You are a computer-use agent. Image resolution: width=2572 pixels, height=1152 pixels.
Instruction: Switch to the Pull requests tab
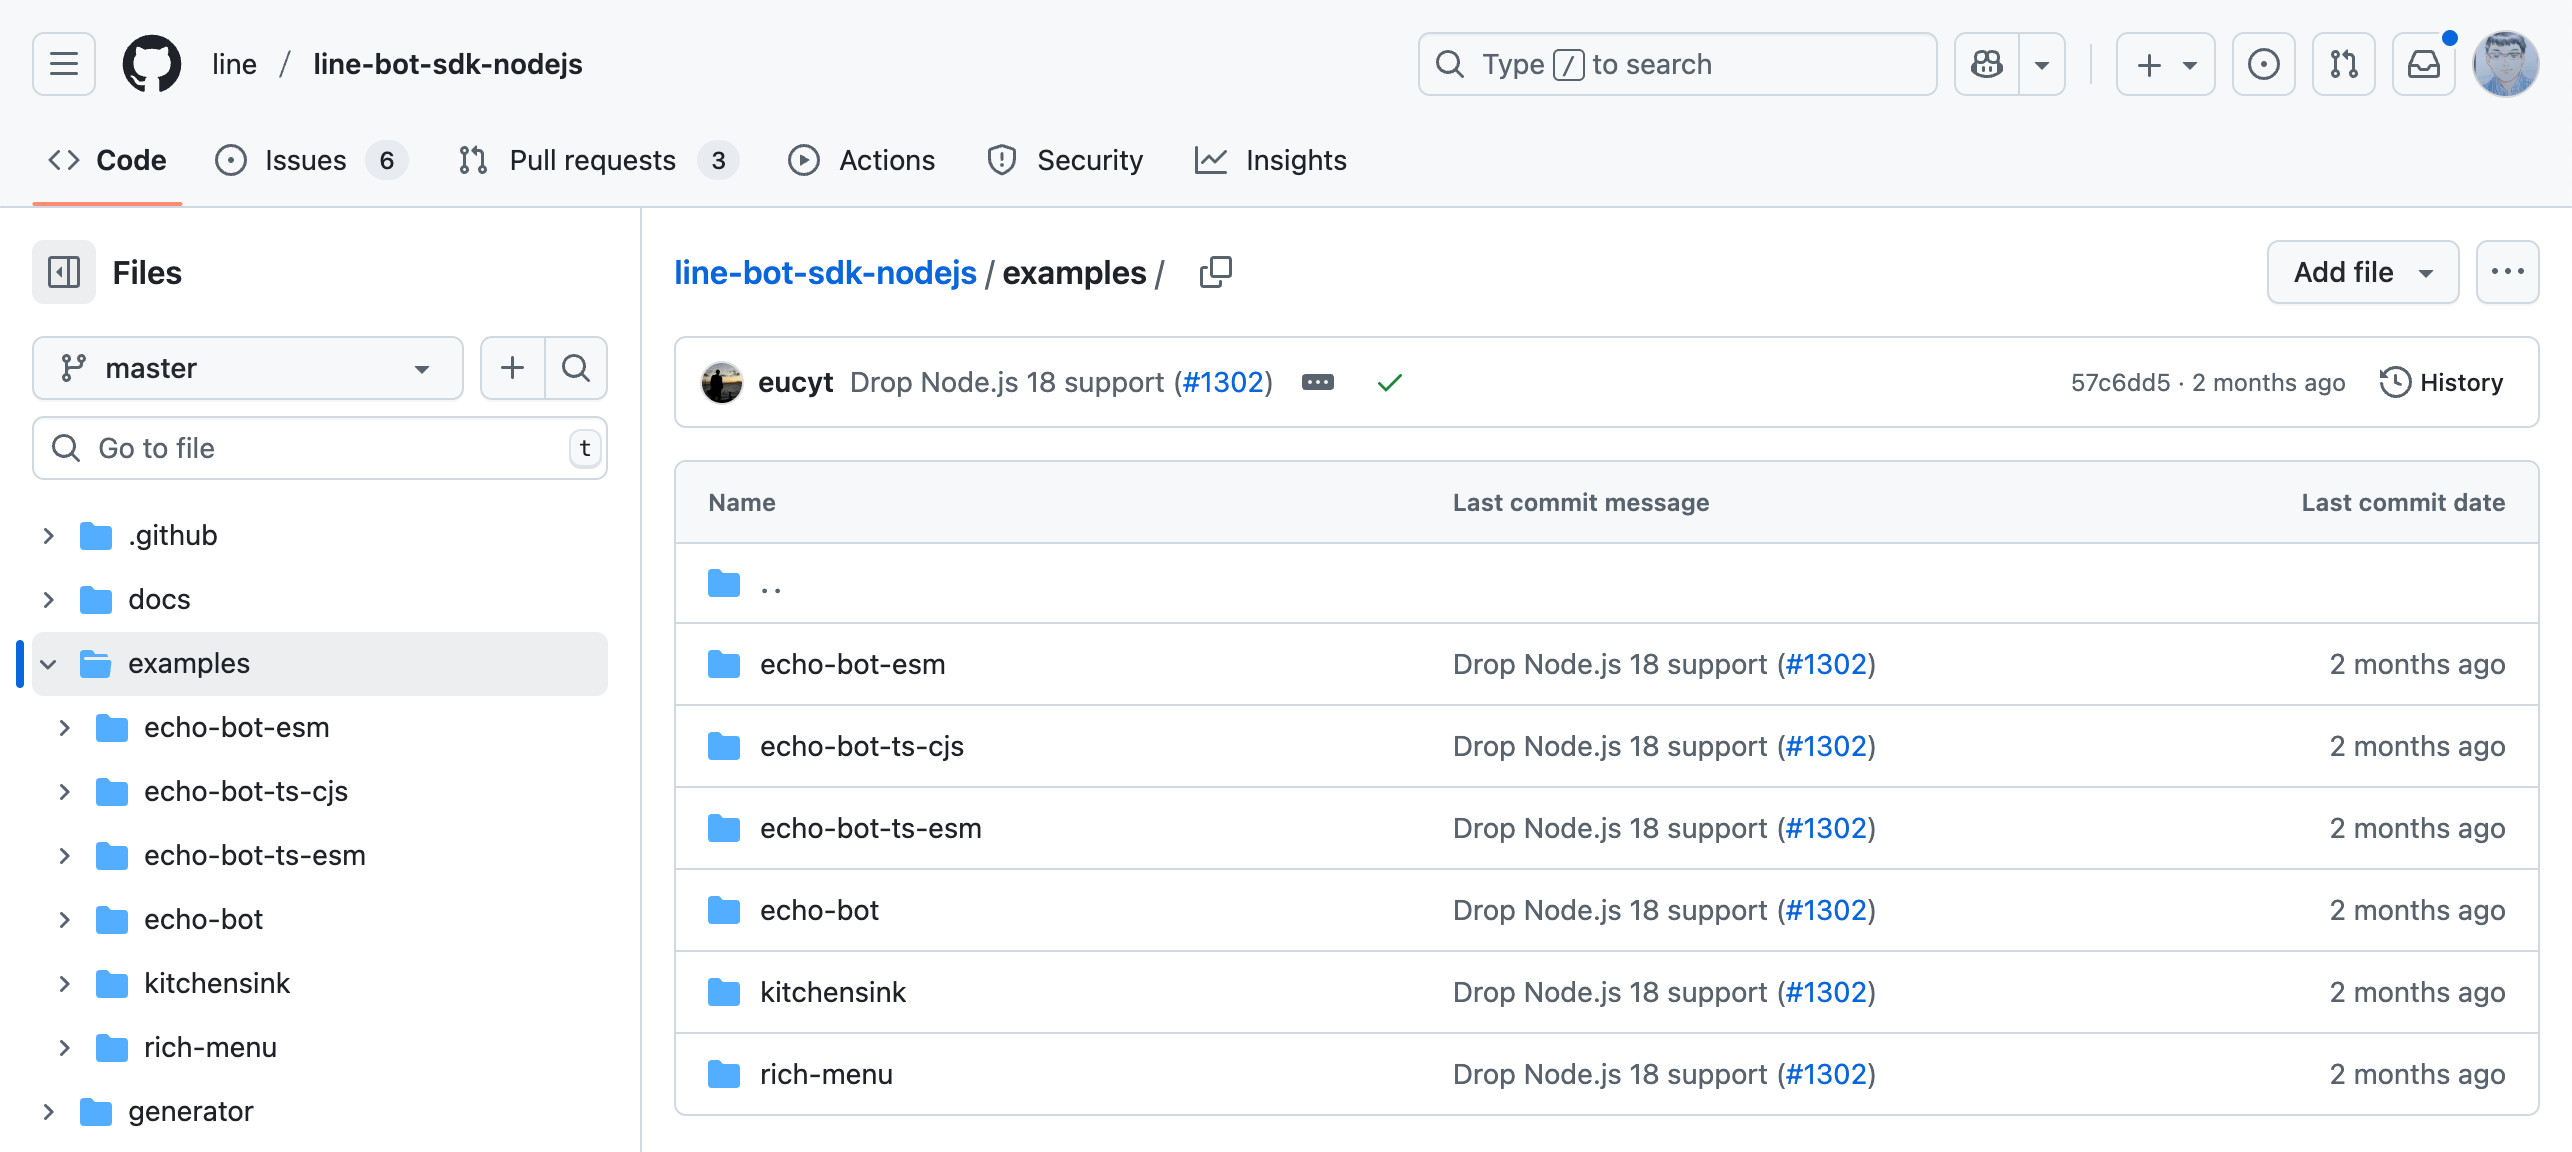(592, 160)
